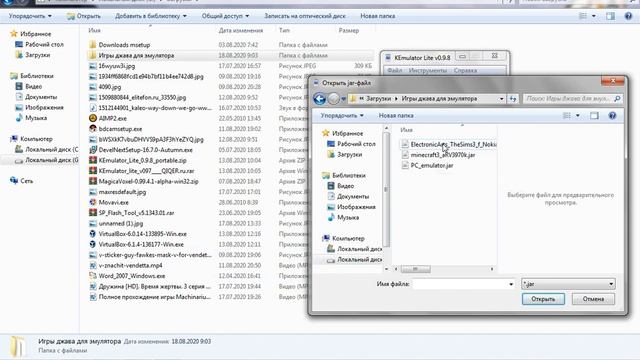This screenshot has width=640, height=360.
Task: Click Новая папка in Explorer toolbar
Action: click(377, 16)
